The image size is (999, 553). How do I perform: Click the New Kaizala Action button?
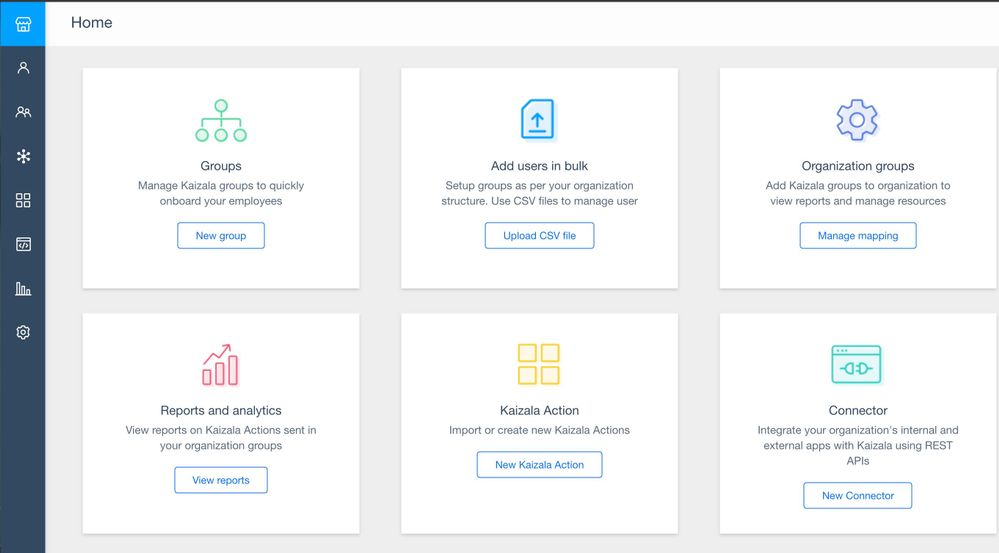coord(540,465)
